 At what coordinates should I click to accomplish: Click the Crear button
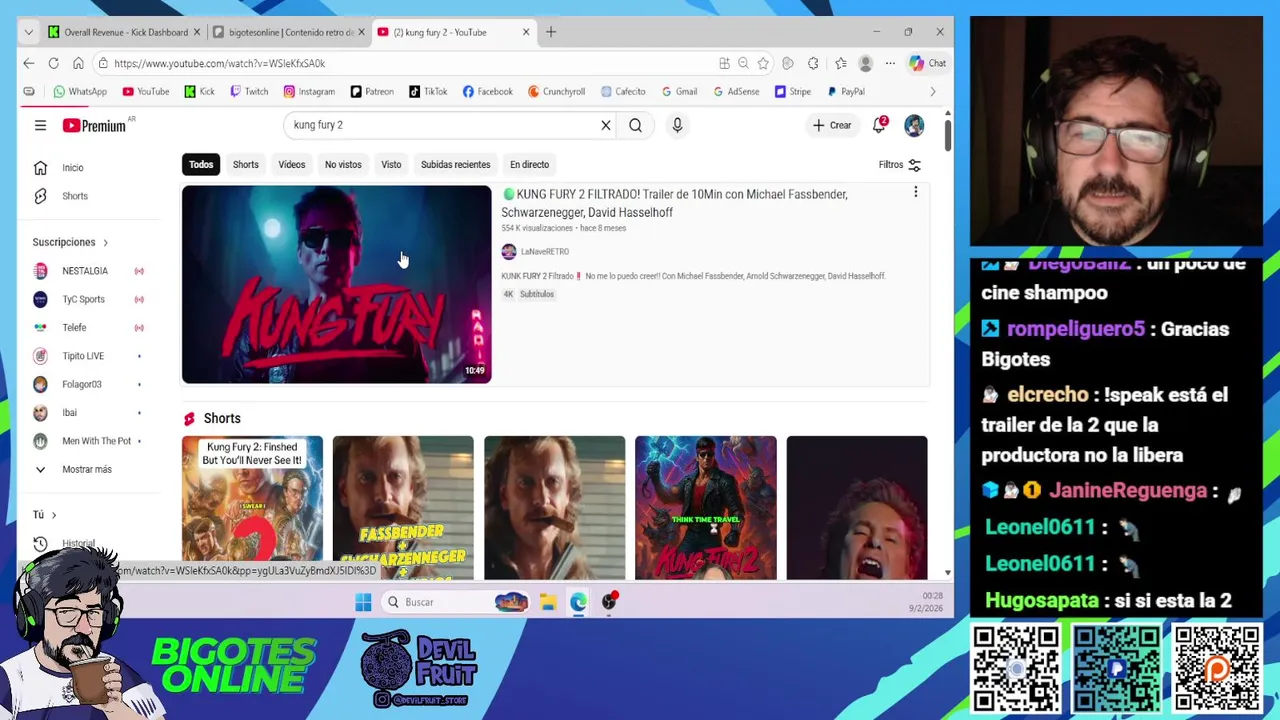[832, 125]
